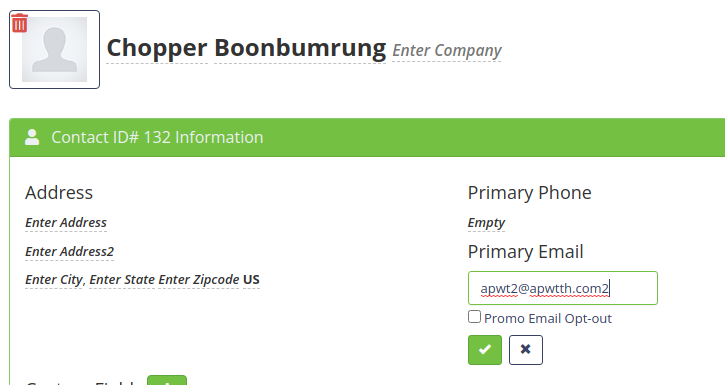
Task: Edit the Empty primary phone value
Action: 486,223
